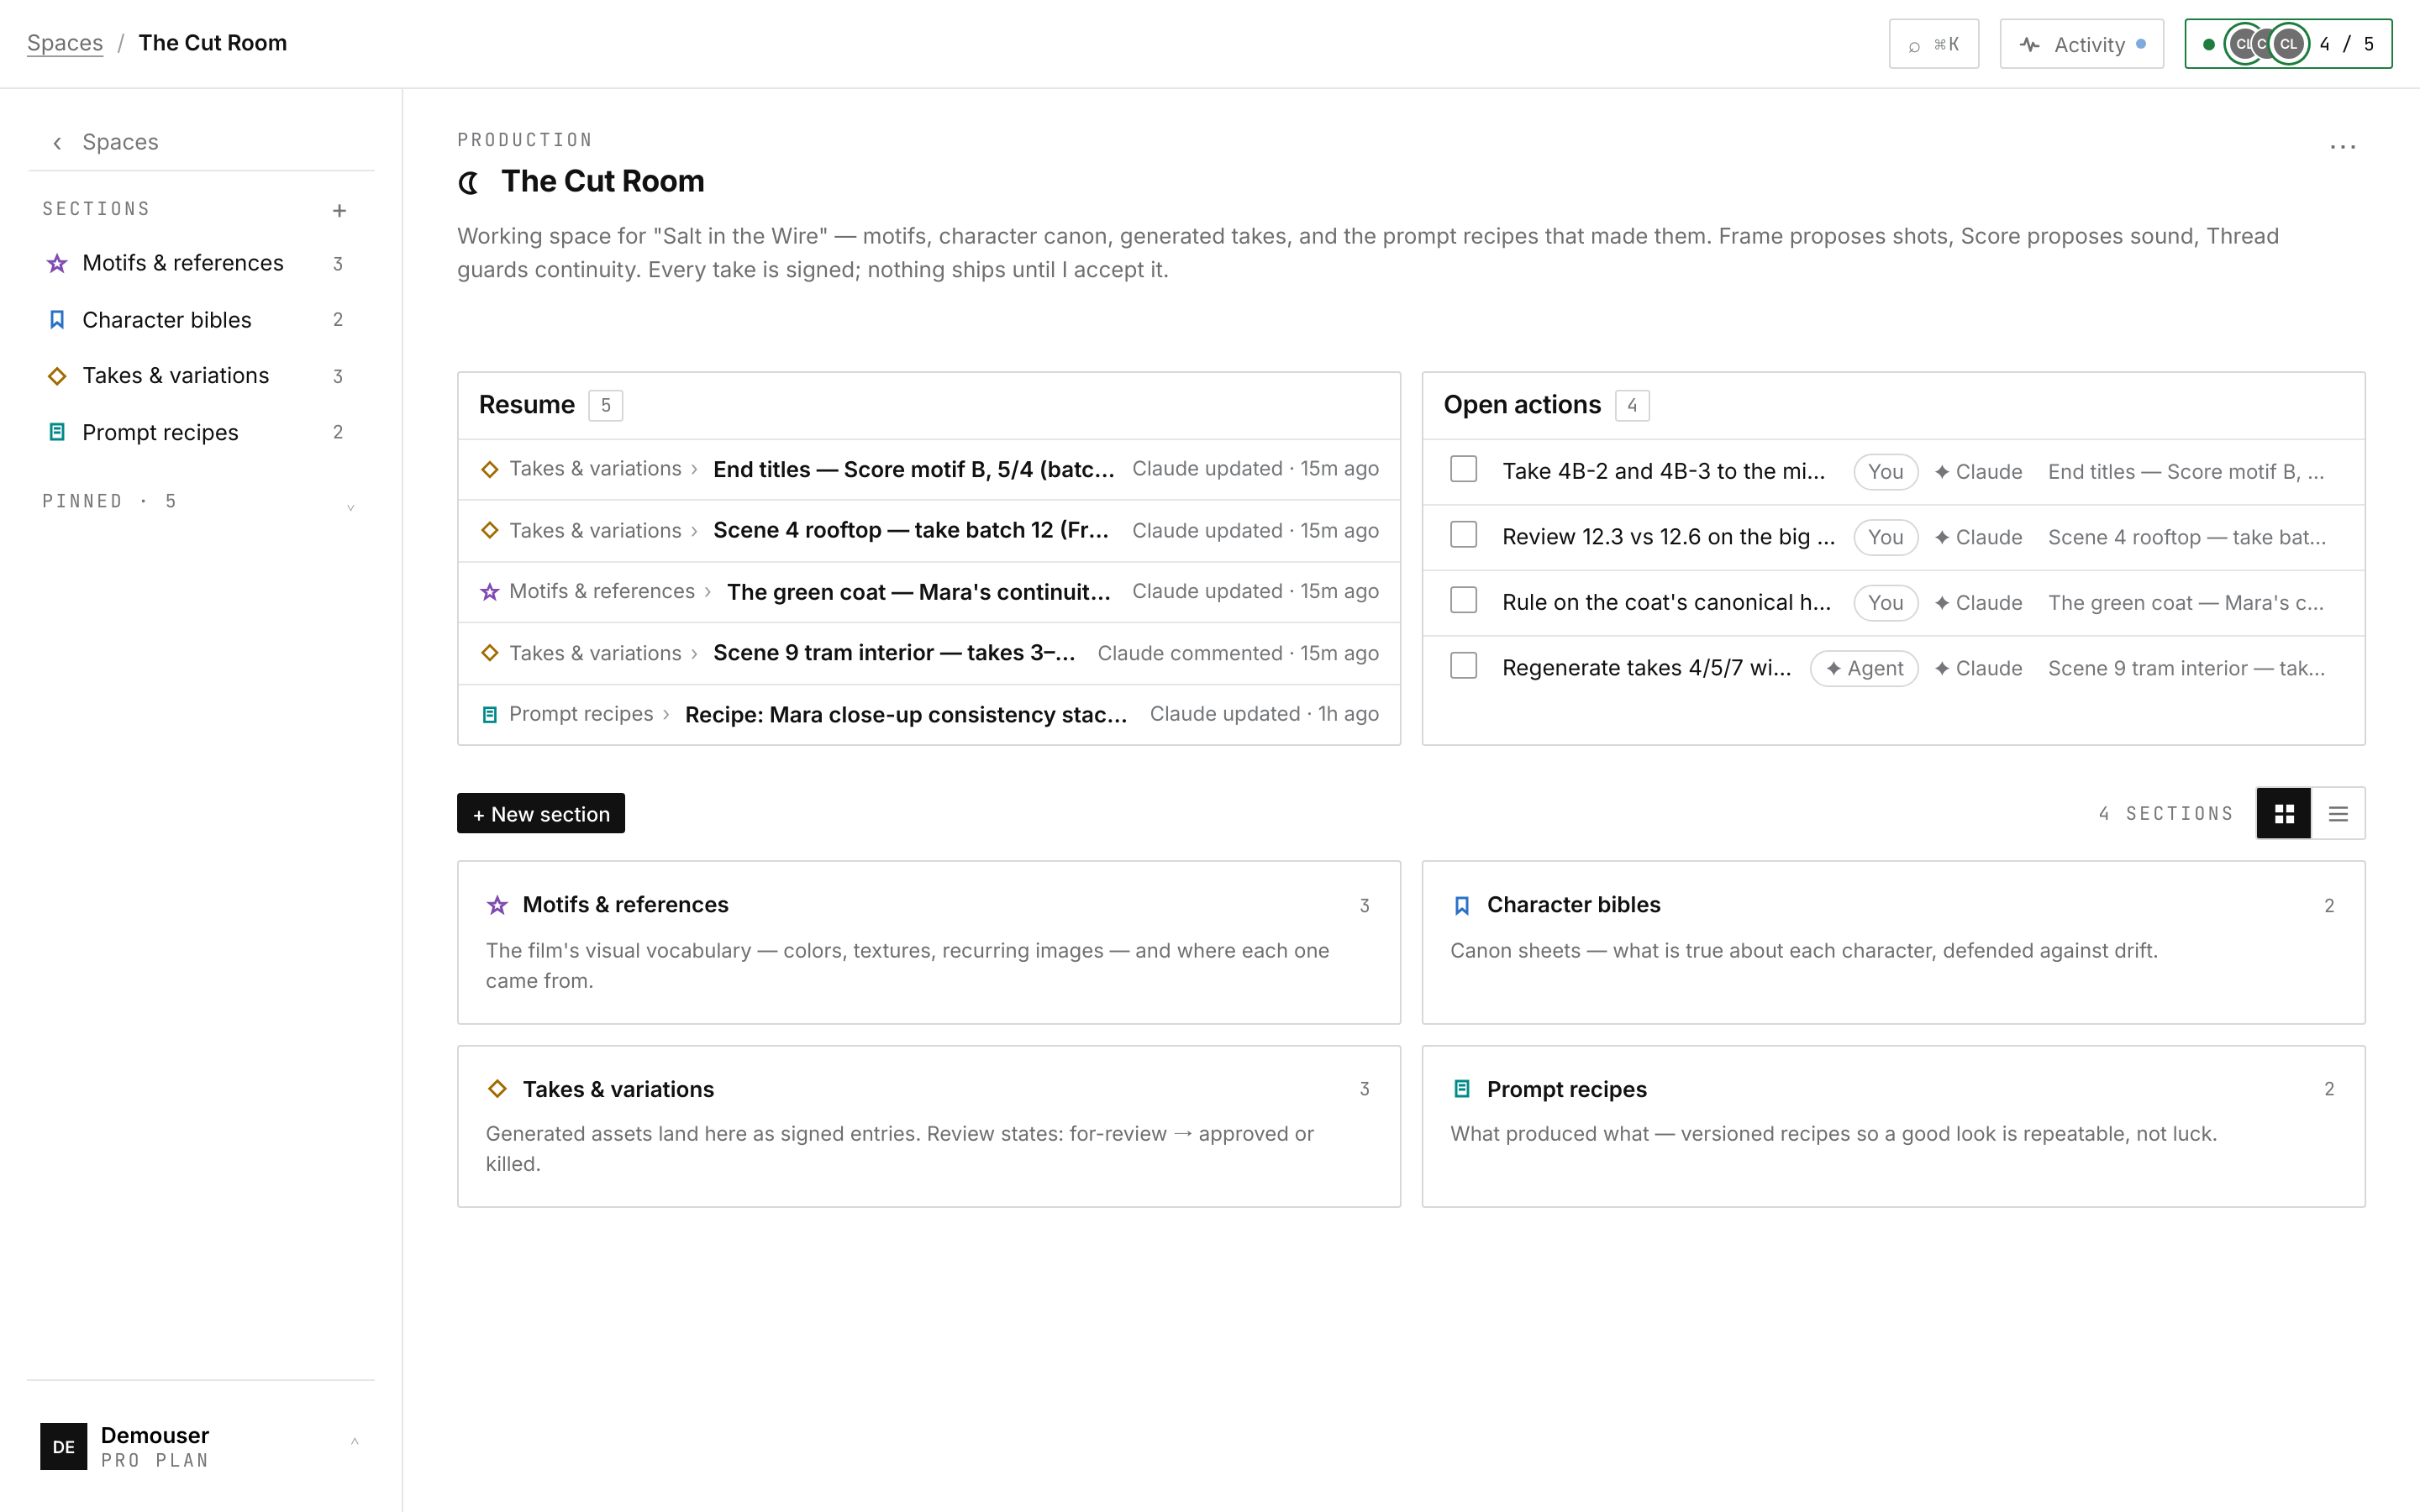
Task: Click the diamond icon in End titles resume row
Action: click(x=489, y=469)
